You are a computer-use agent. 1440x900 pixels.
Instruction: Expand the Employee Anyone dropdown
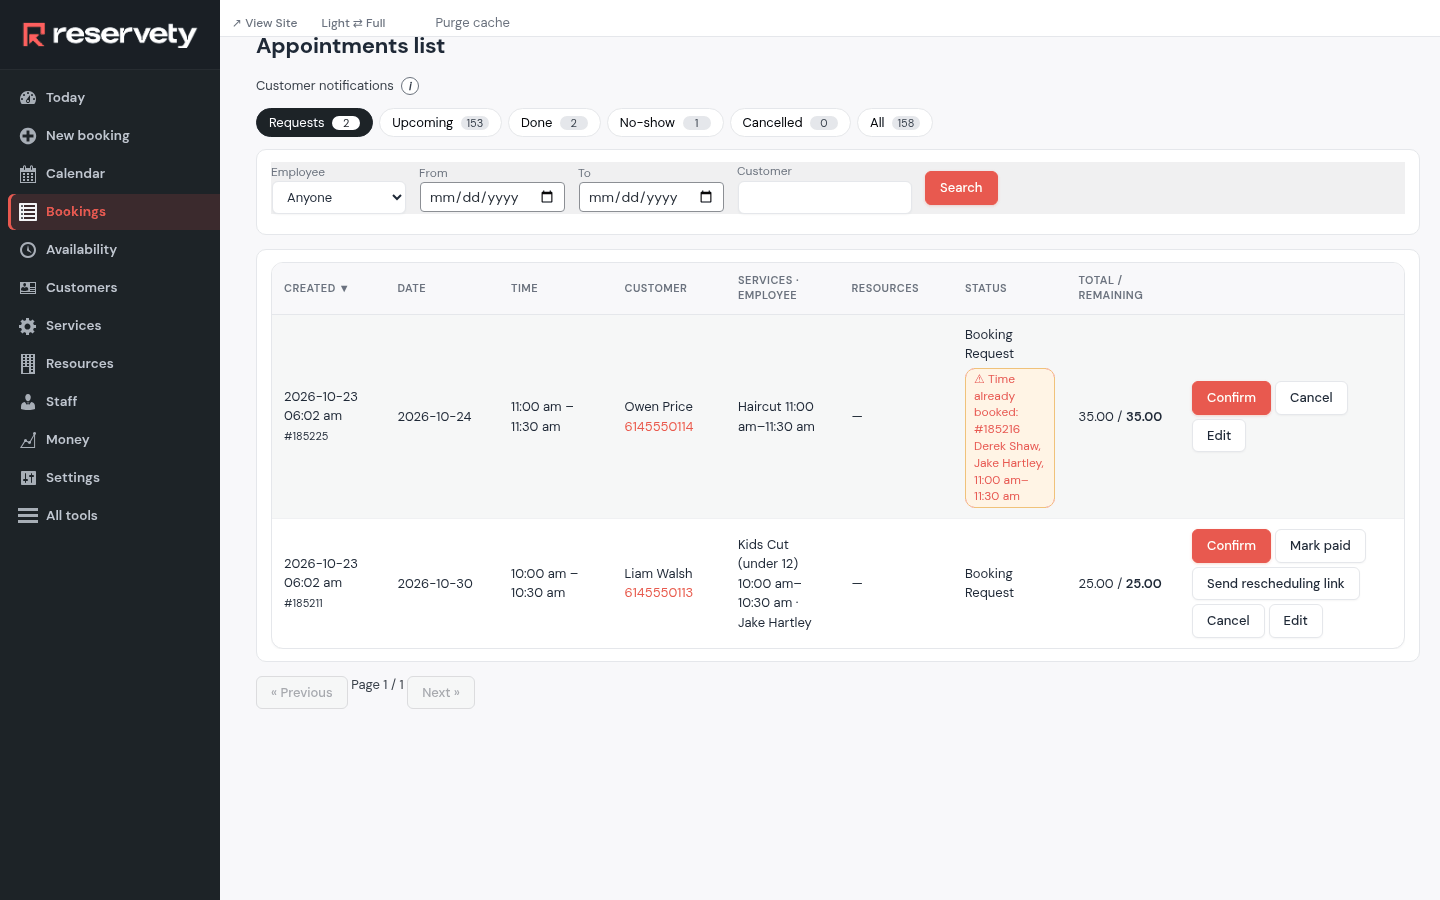(339, 197)
